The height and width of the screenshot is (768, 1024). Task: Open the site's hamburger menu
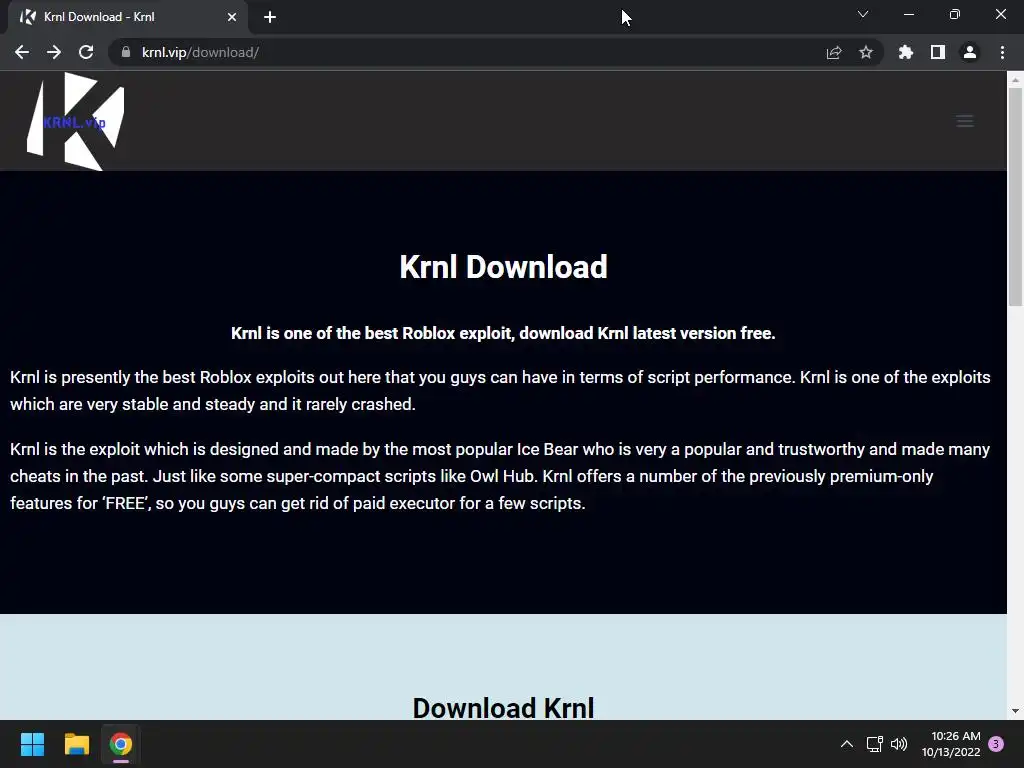pyautogui.click(x=965, y=121)
